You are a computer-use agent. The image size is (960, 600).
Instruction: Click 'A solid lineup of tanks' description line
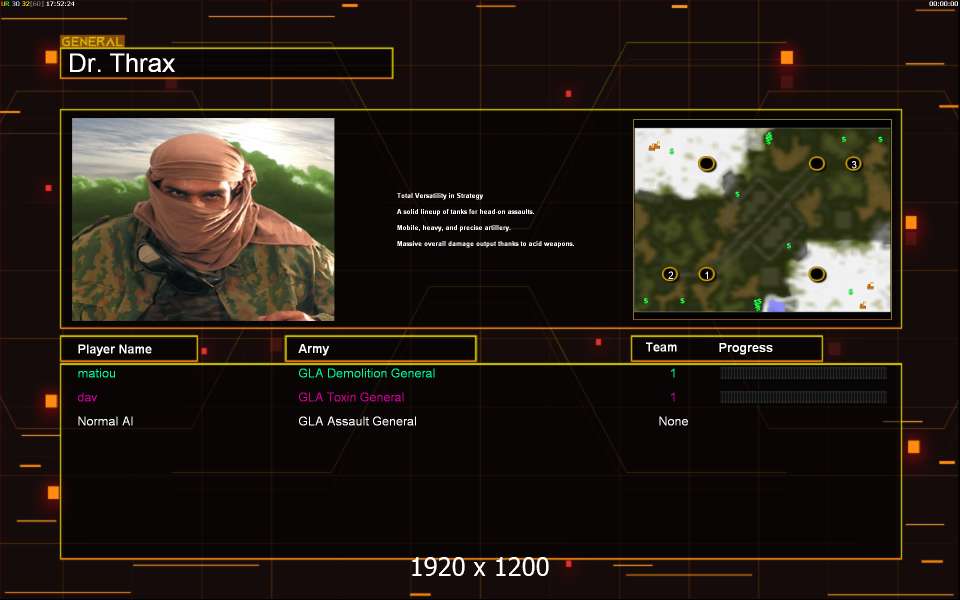(465, 212)
